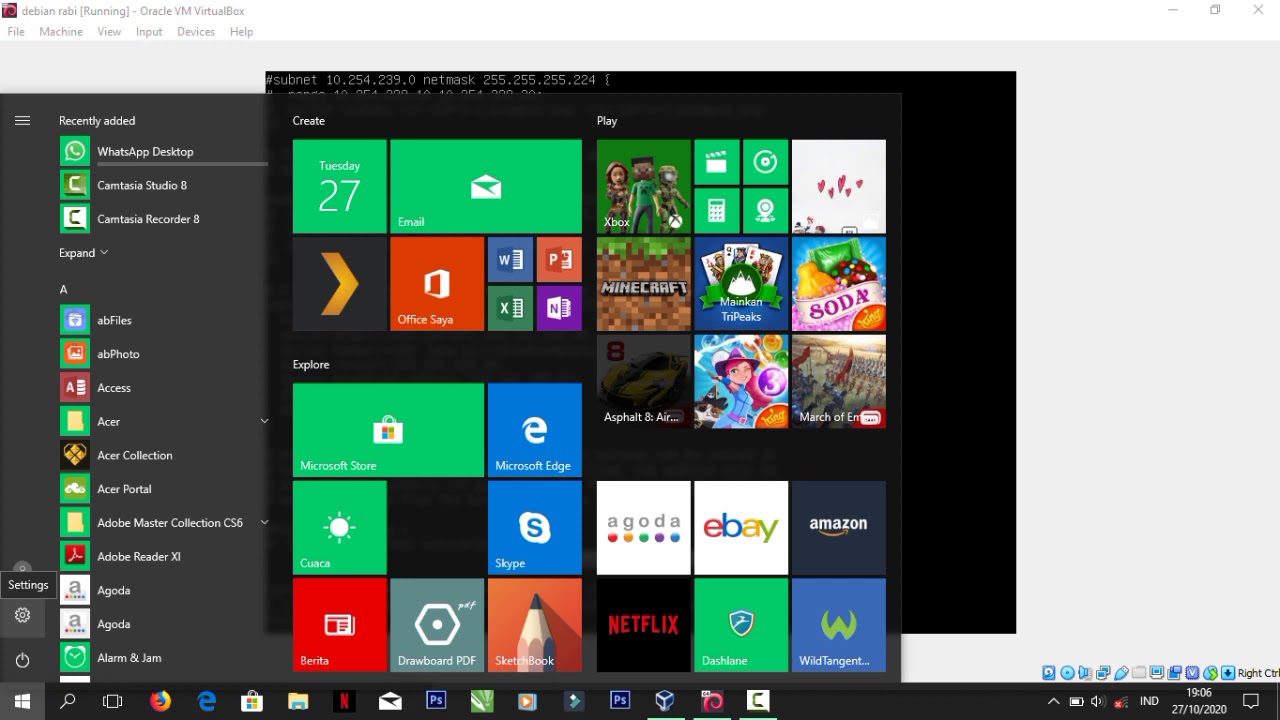1280x720 pixels.
Task: Launch Microsoft Access
Action: click(164, 388)
